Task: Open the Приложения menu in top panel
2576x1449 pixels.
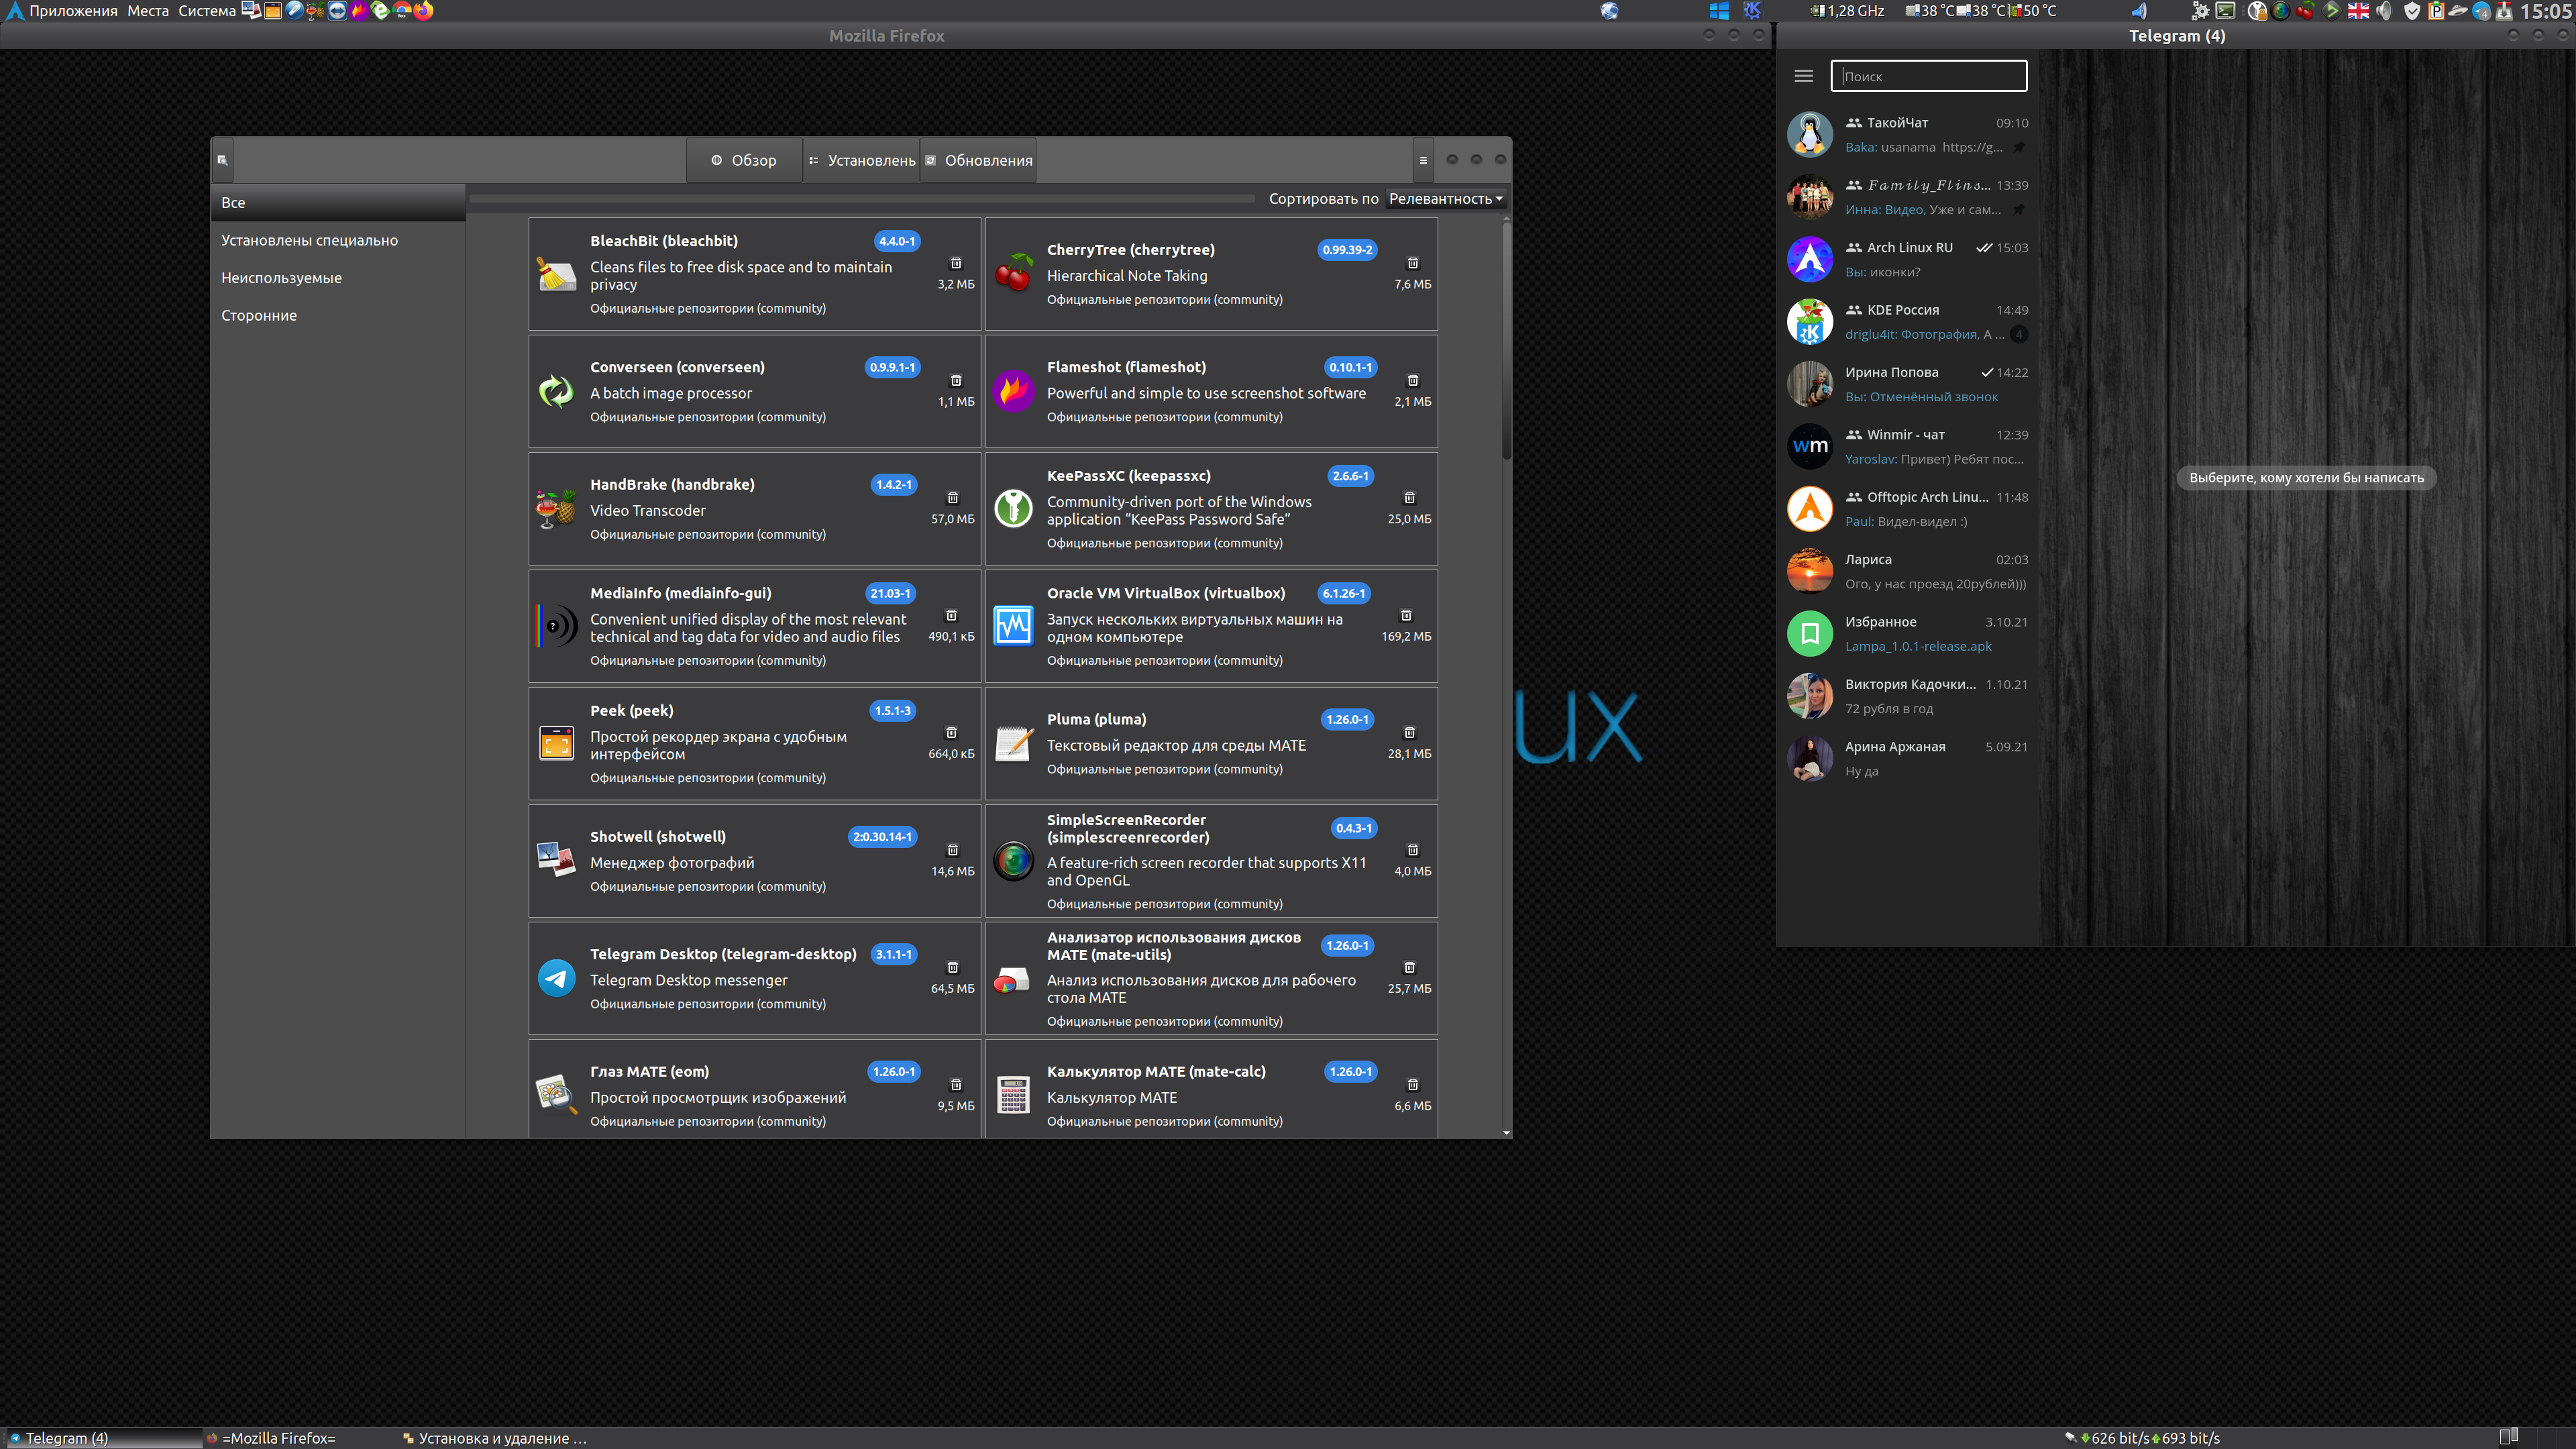Action: coord(73,11)
